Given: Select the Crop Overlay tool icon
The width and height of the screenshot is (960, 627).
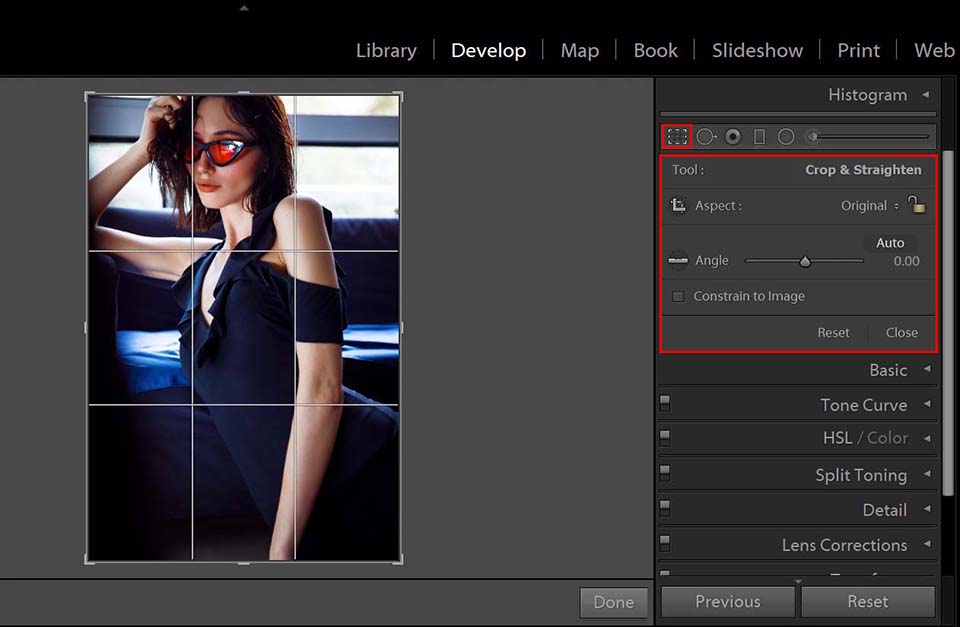Looking at the screenshot, I should pyautogui.click(x=677, y=136).
